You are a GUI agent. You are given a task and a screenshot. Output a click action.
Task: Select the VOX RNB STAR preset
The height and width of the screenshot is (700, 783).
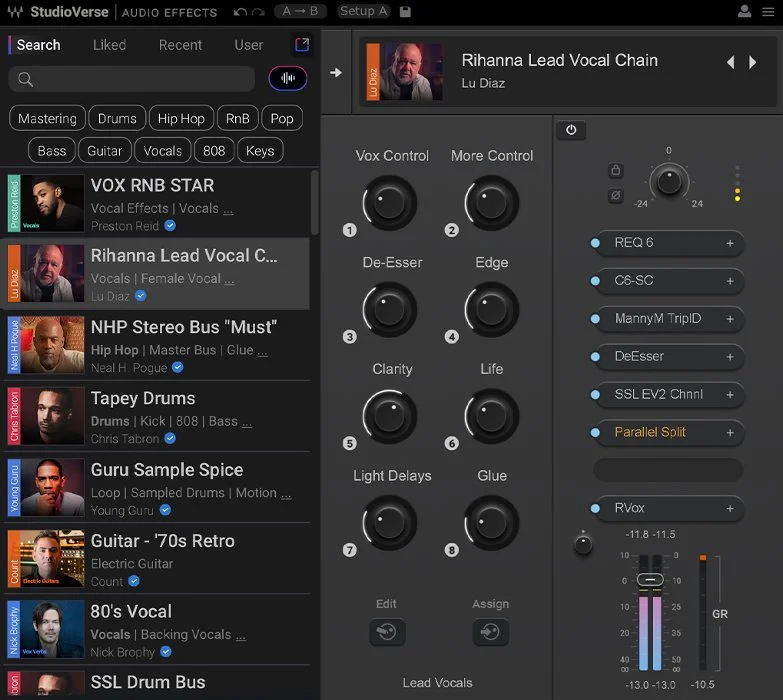(x=156, y=203)
